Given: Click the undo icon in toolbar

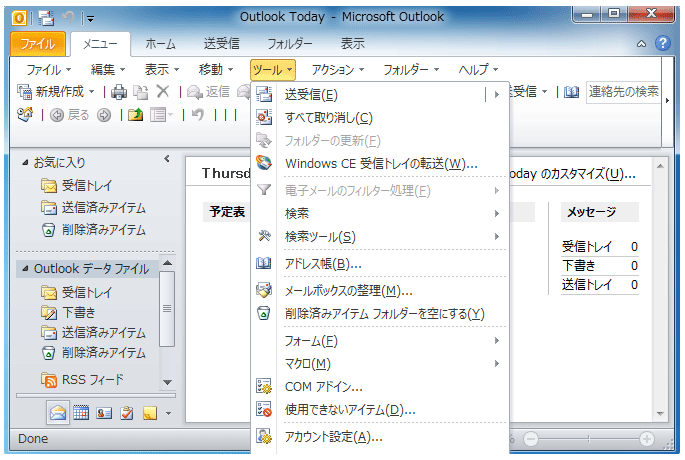Looking at the screenshot, I should pyautogui.click(x=198, y=114).
